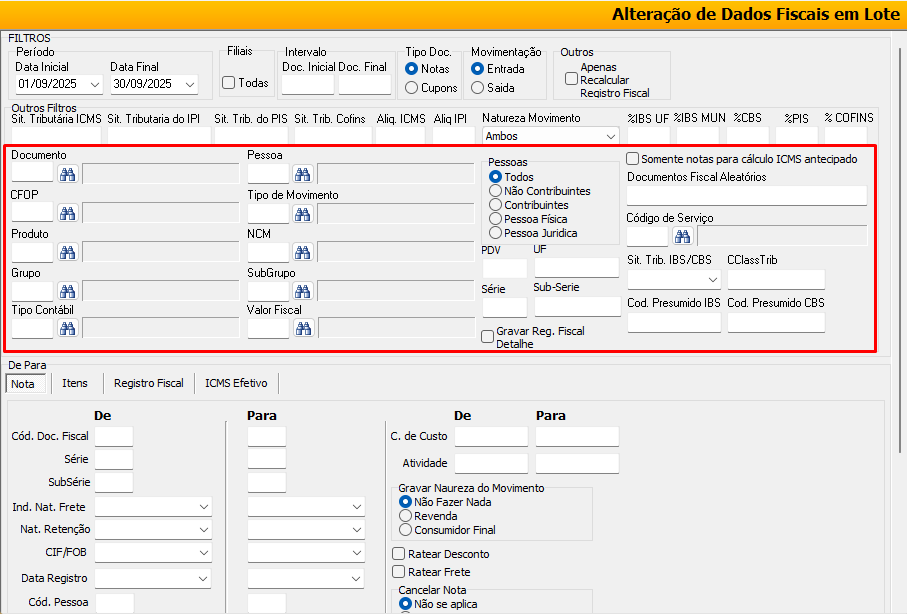Open the Grupo lookup binoculars icon
907x614 pixels.
(x=67, y=291)
